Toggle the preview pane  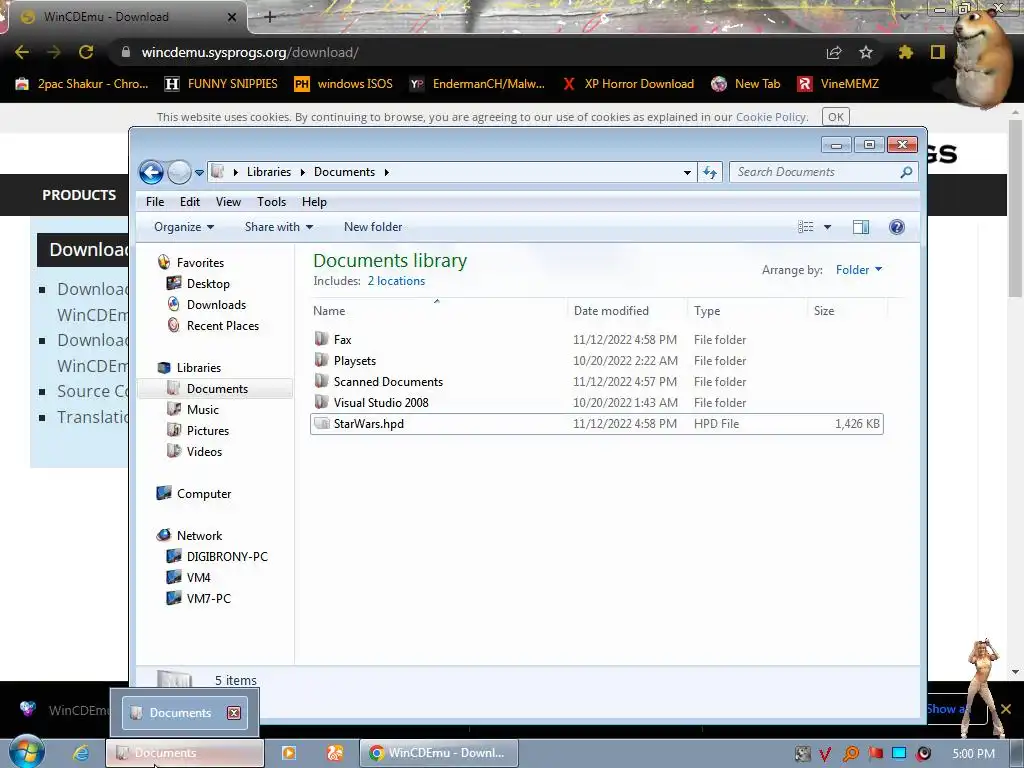point(861,227)
